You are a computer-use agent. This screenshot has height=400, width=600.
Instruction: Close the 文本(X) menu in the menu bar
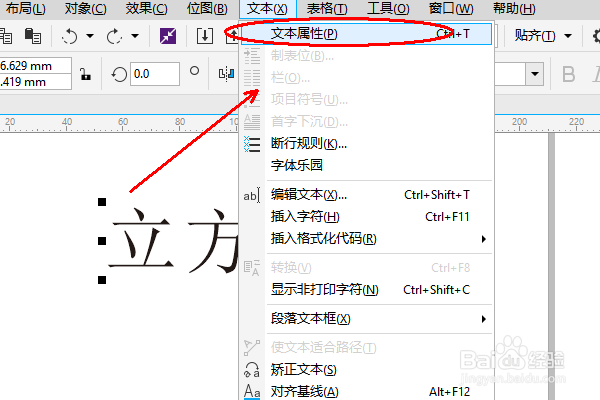click(267, 8)
